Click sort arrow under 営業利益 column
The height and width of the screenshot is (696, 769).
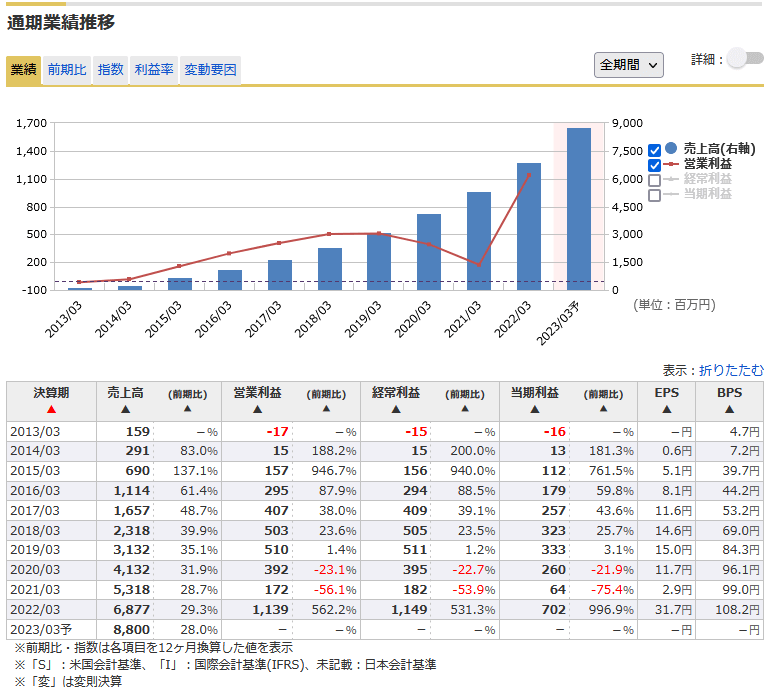coord(256,409)
